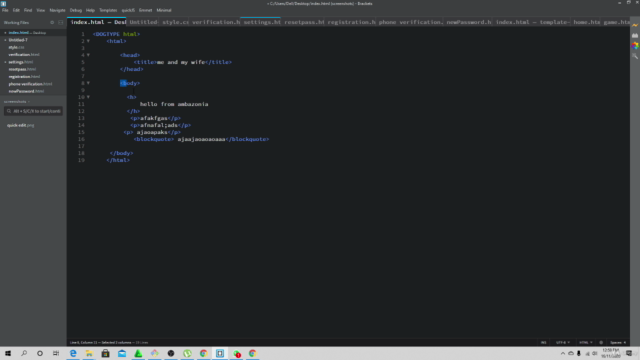
Task: Select registration.html in Working Files list
Action: click(x=24, y=76)
